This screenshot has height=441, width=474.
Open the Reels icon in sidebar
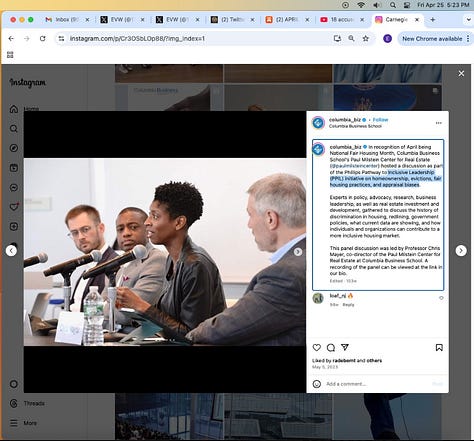[14, 168]
